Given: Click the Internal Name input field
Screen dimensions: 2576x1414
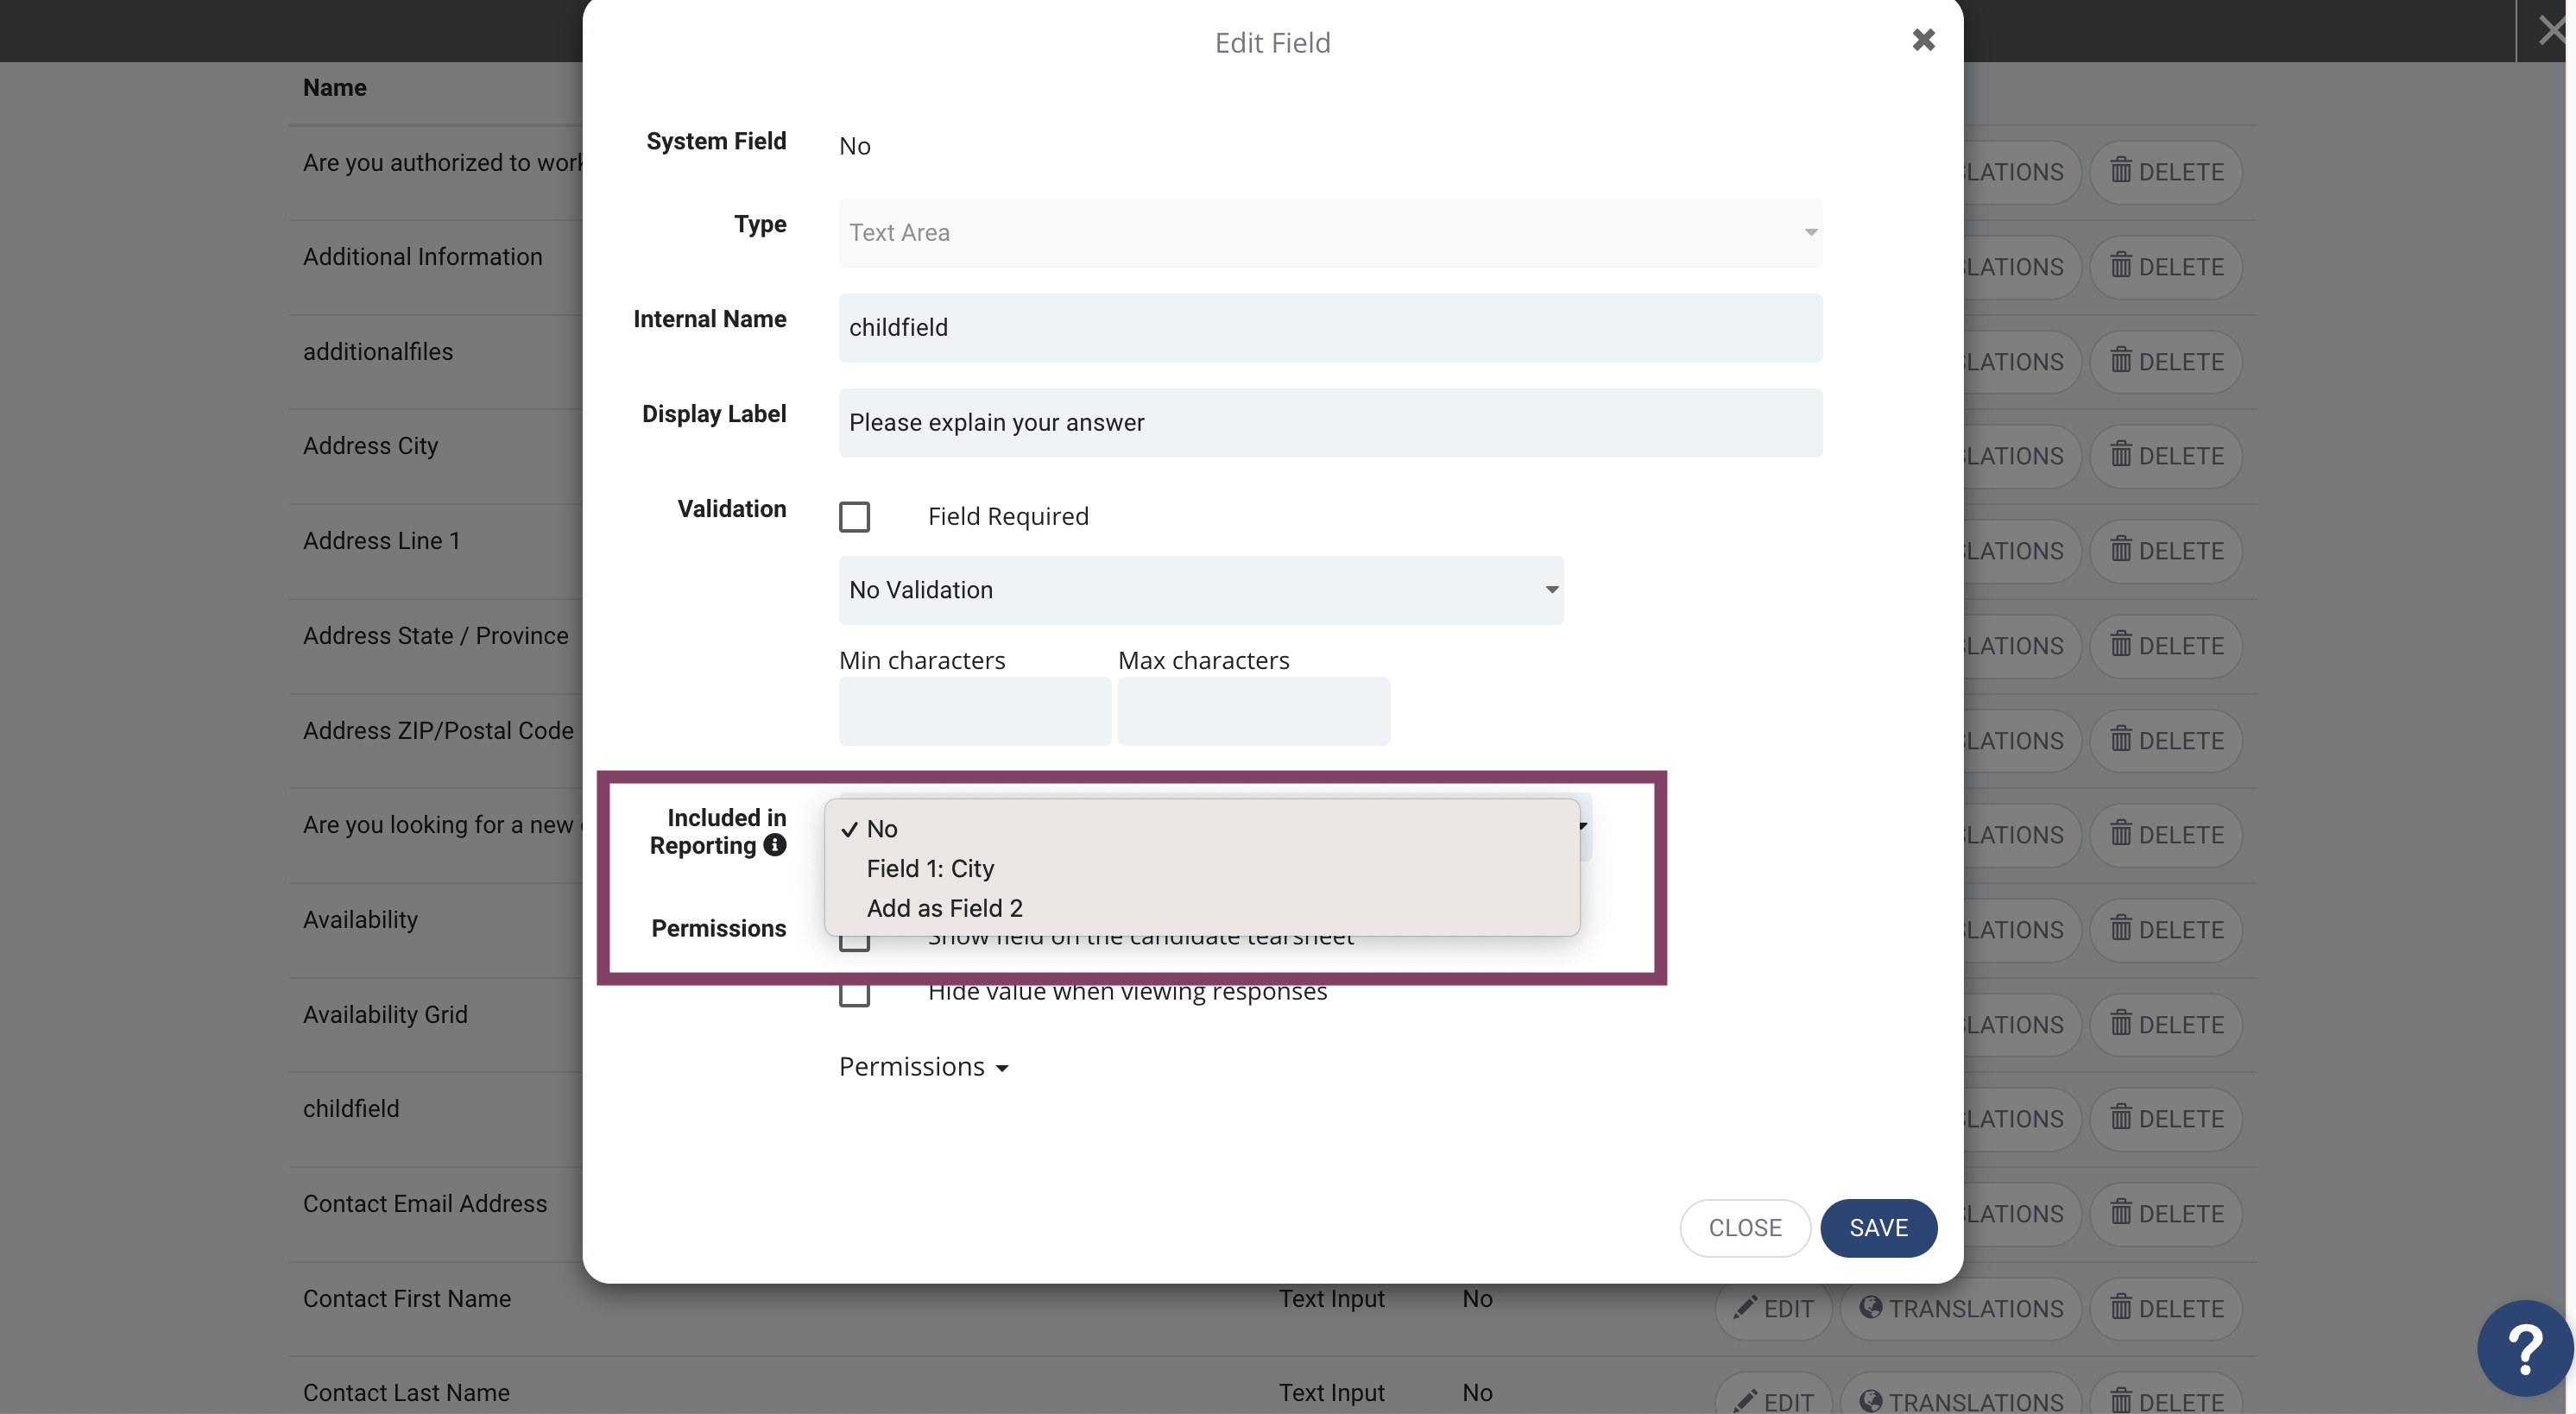Looking at the screenshot, I should (x=1330, y=328).
